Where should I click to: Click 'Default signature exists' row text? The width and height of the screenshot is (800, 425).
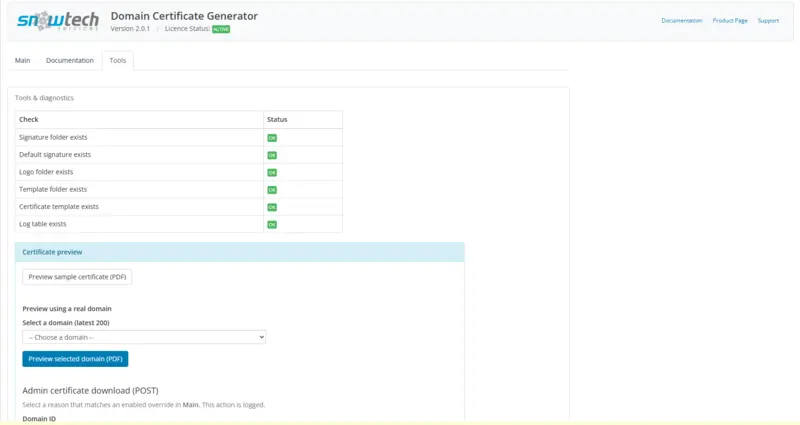[x=55, y=155]
